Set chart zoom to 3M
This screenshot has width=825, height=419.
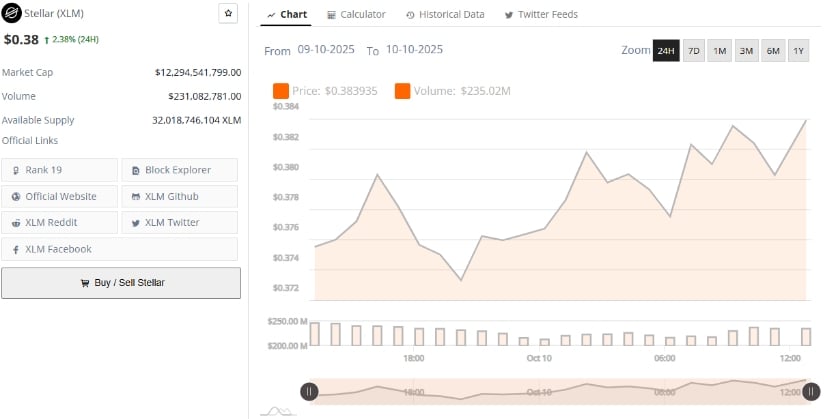click(746, 51)
